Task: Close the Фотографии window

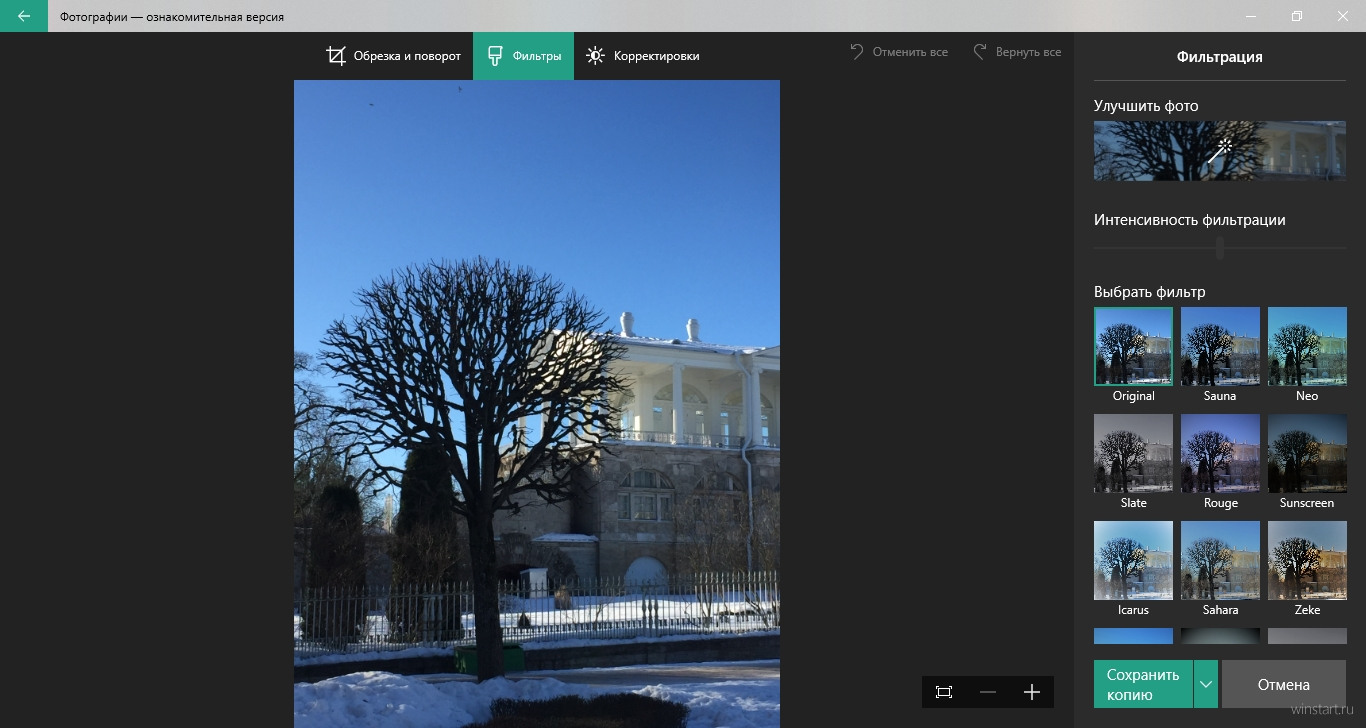Action: coord(1343,16)
